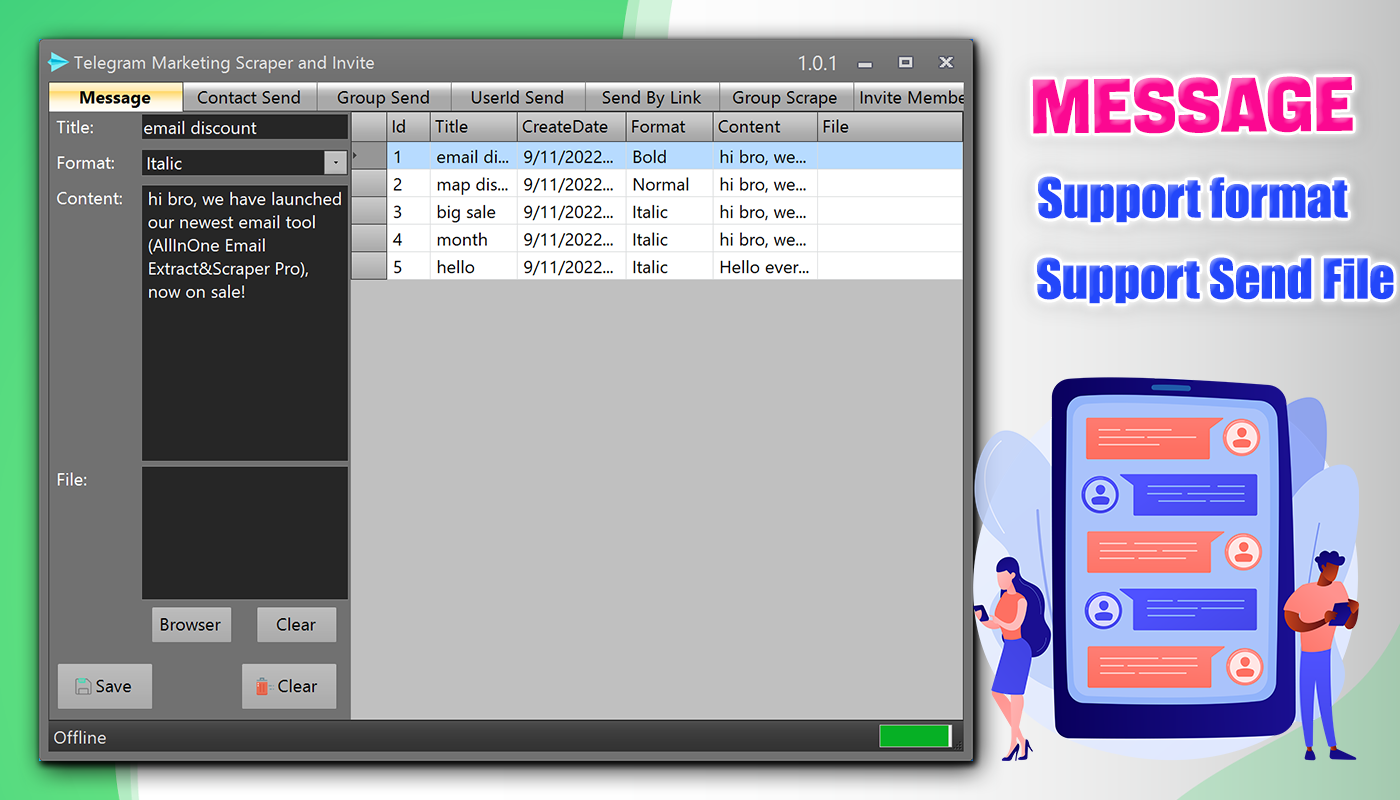The image size is (1400, 800).
Task: Open the Group Send tab
Action: pos(383,97)
